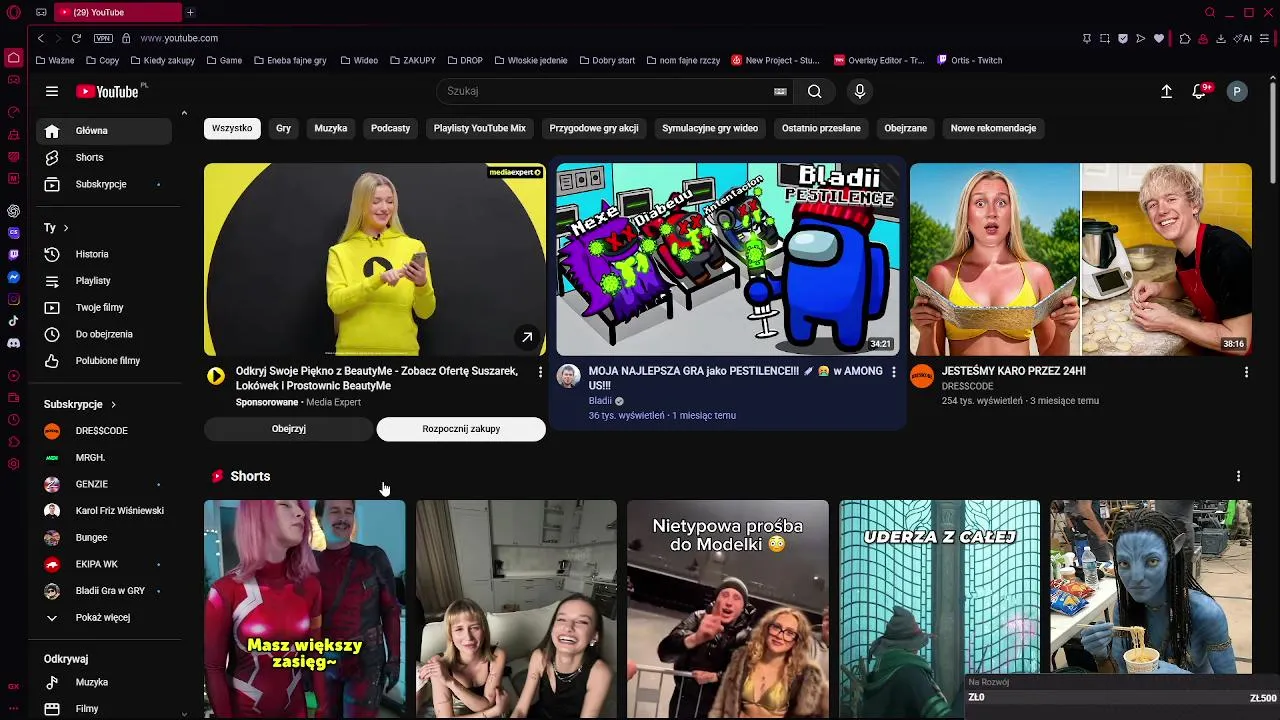
Task: Open a new browser tab
Action: [190, 12]
